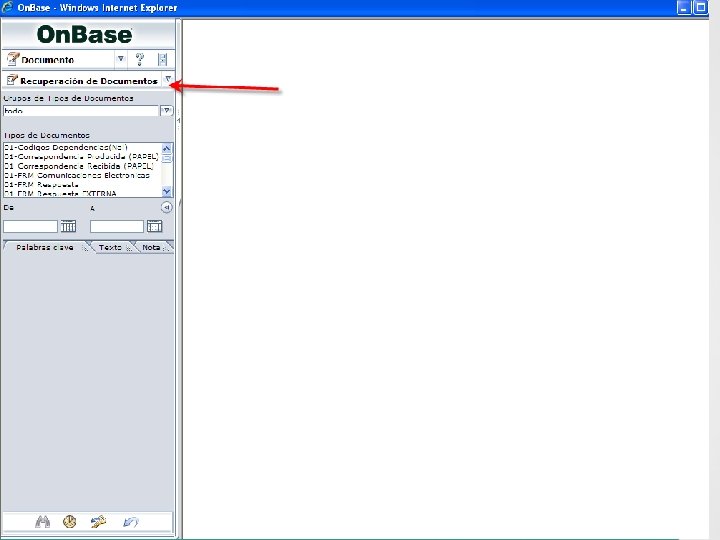This screenshot has height=540, width=720.
Task: Switch to the Nota tab
Action: [x=152, y=247]
